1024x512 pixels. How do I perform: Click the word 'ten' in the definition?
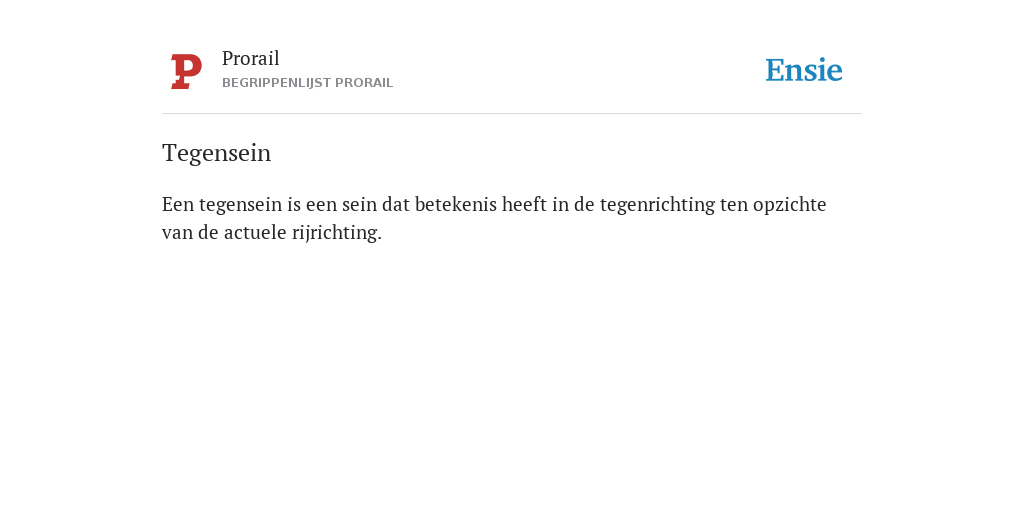click(x=734, y=204)
